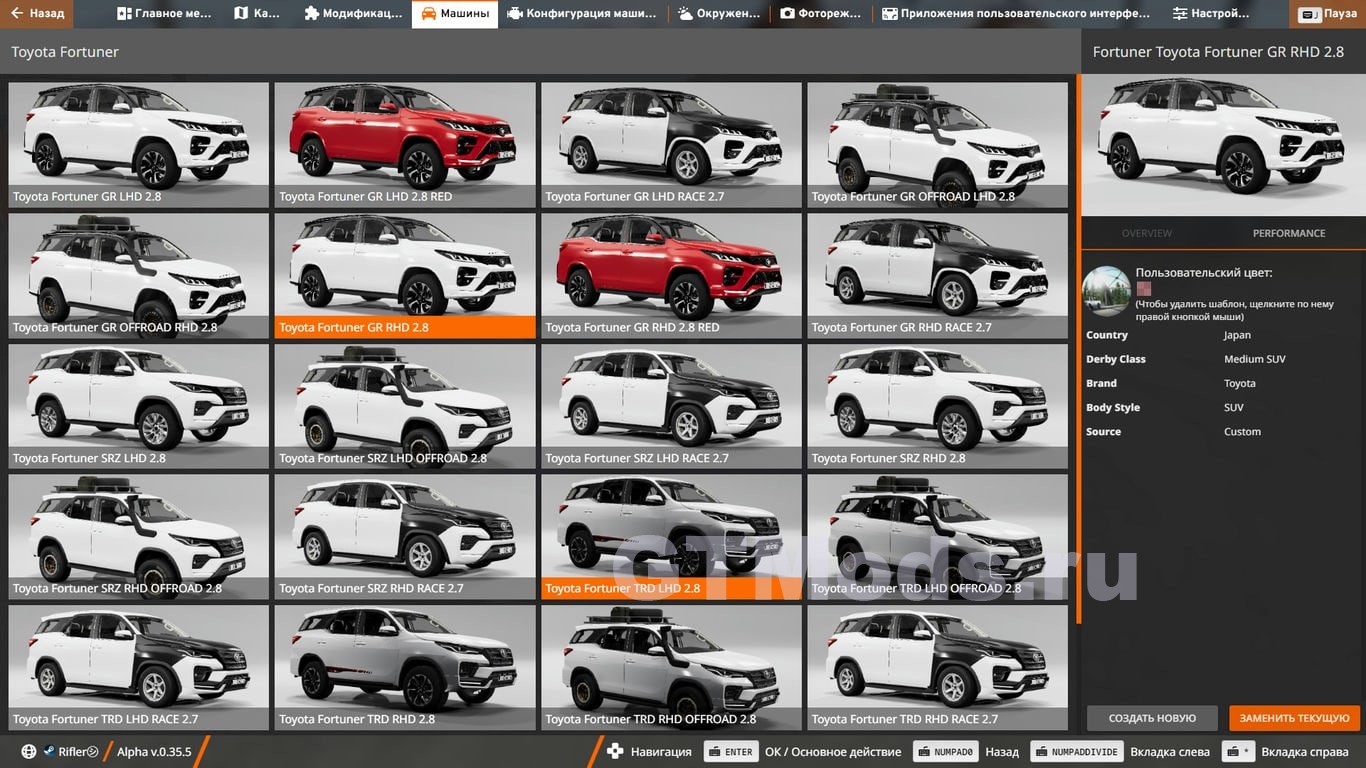
Task: Click the NUMPADDIVIDE key hint
Action: coord(1077,752)
